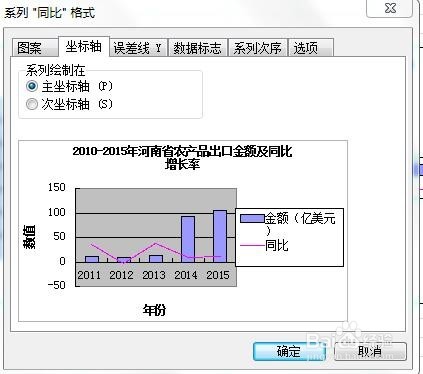Viewport: 423px width, 374px height.
Task: Select the 主坐标轴 (P) radio button
Action: point(32,86)
